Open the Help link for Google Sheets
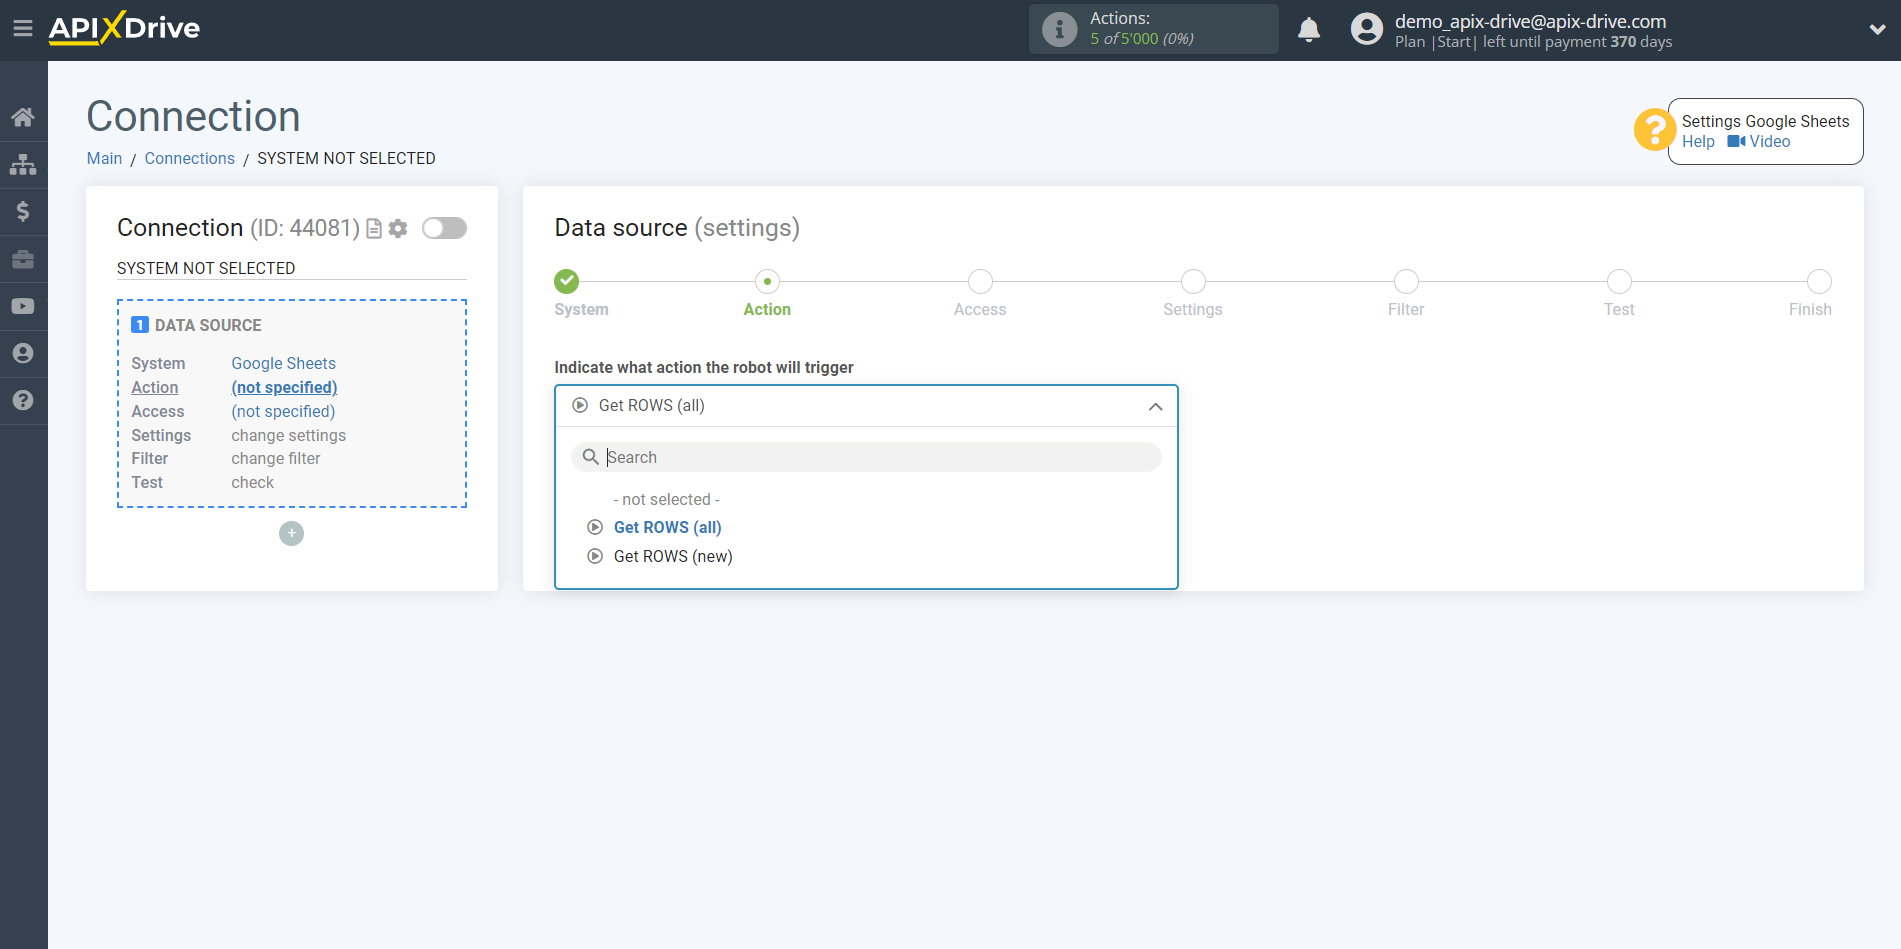1901x949 pixels. tap(1698, 142)
